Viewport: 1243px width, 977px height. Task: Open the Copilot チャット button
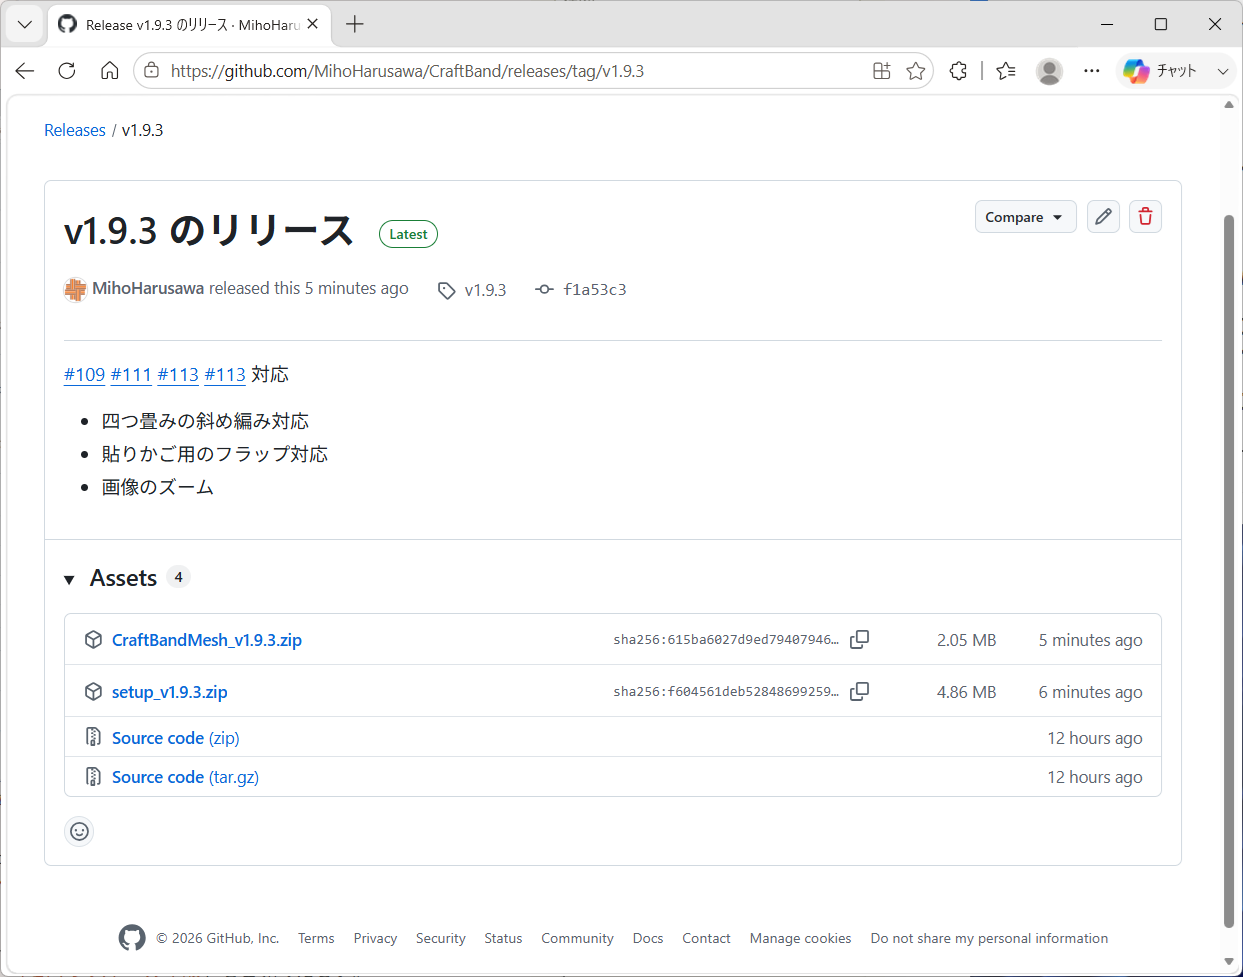[x=1160, y=71]
